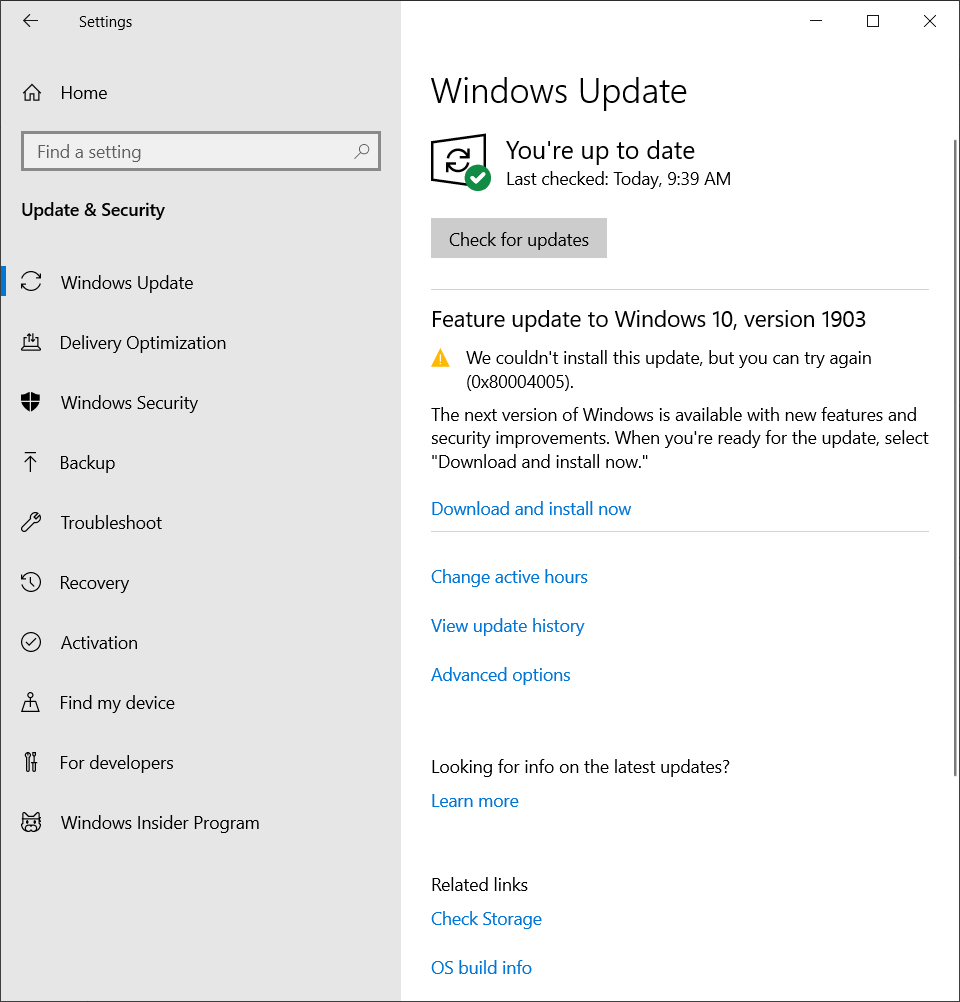Open the OS build info link
Screen dimensions: 960x1002
click(x=481, y=967)
